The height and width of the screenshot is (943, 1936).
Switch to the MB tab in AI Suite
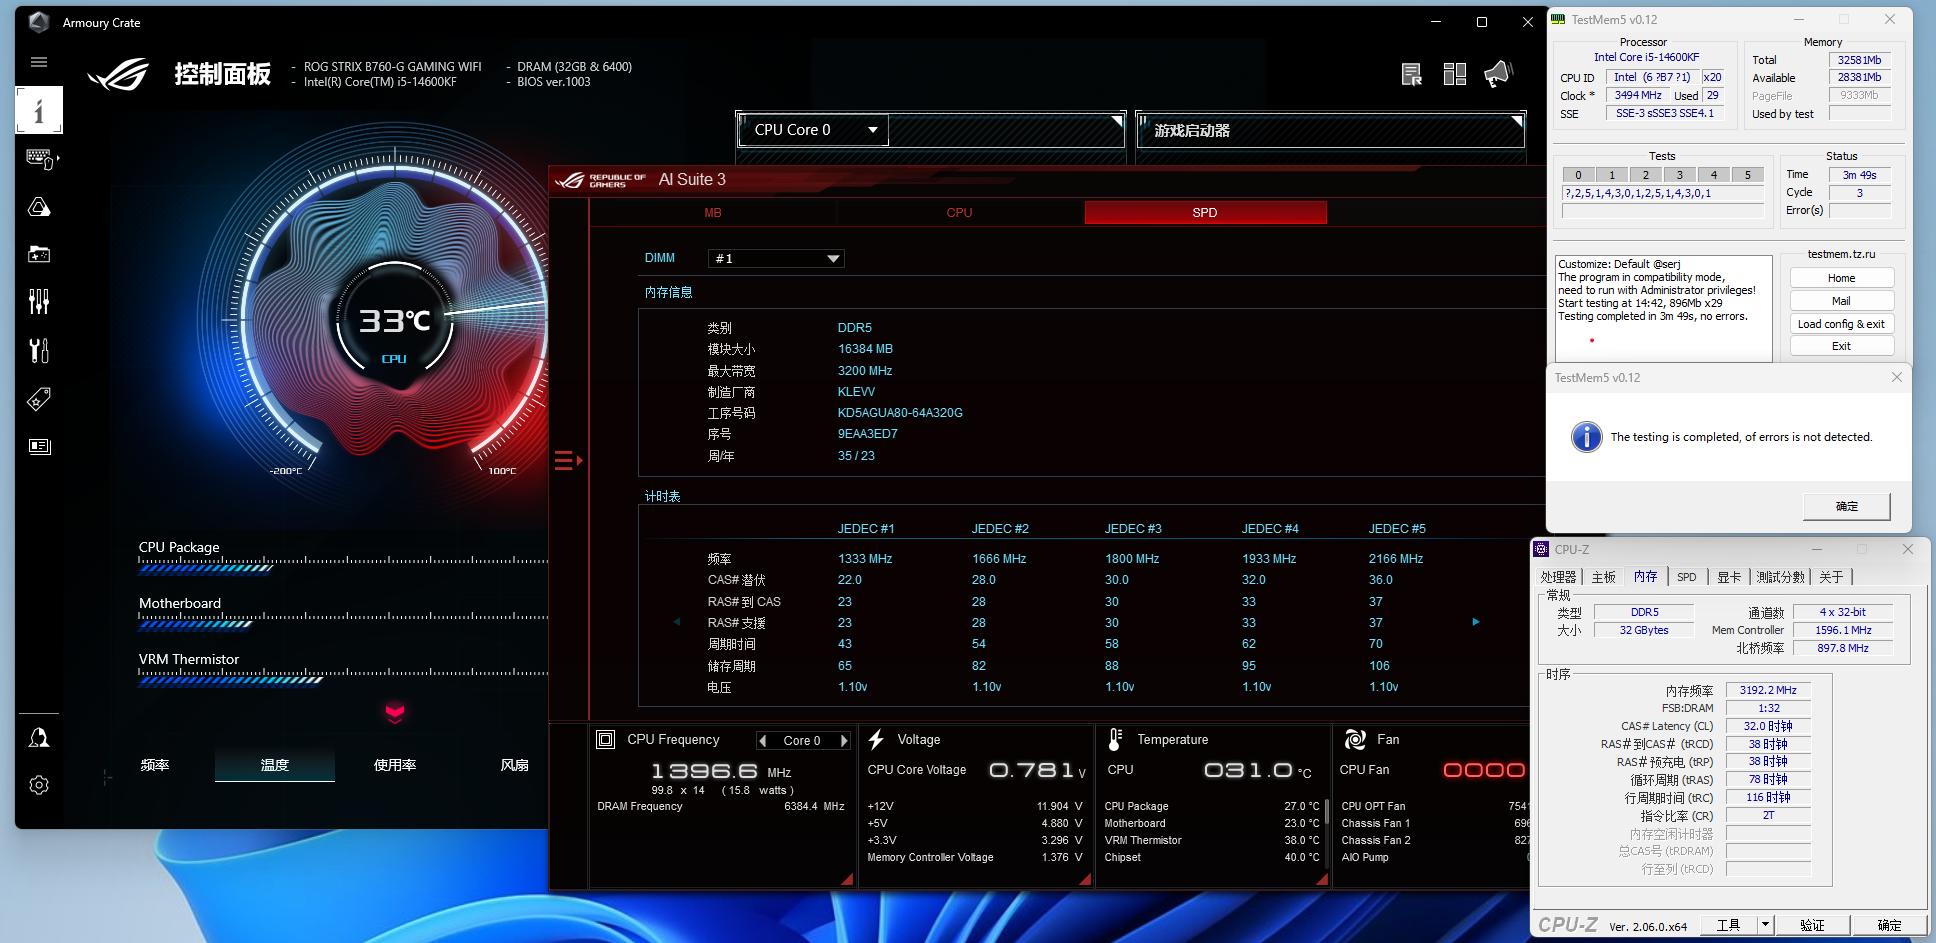point(713,212)
